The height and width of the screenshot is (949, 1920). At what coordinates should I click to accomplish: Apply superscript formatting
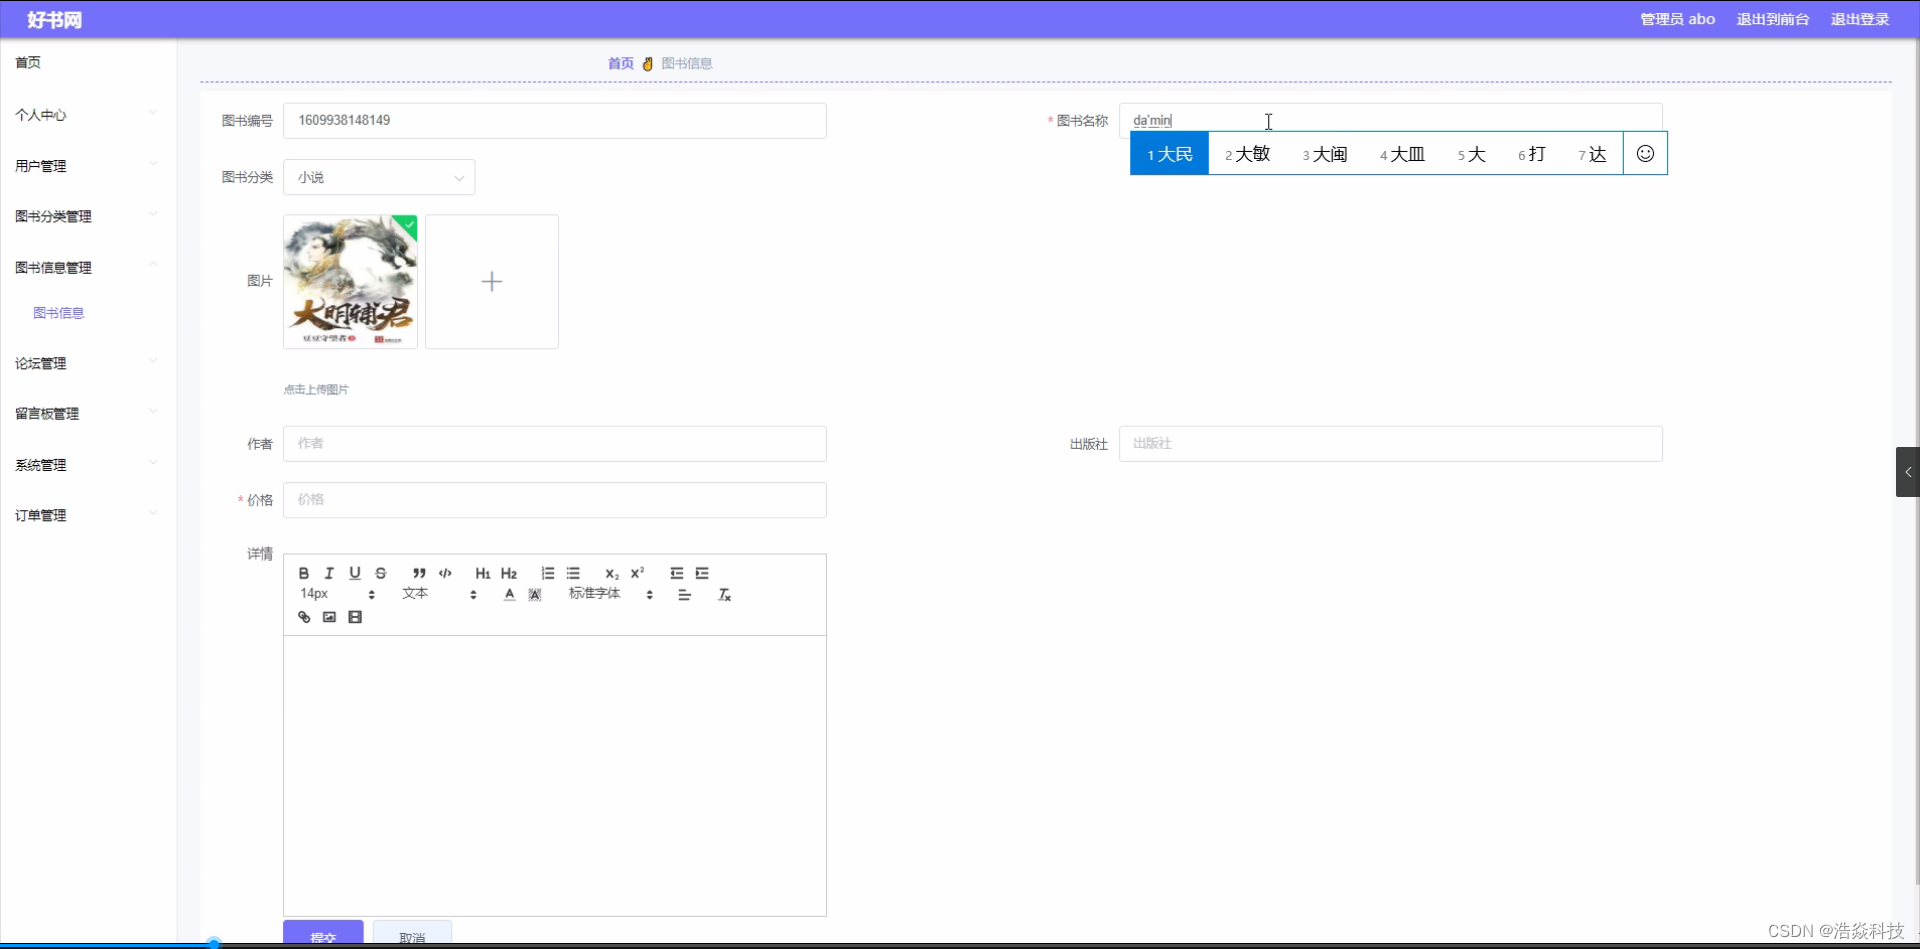point(637,573)
